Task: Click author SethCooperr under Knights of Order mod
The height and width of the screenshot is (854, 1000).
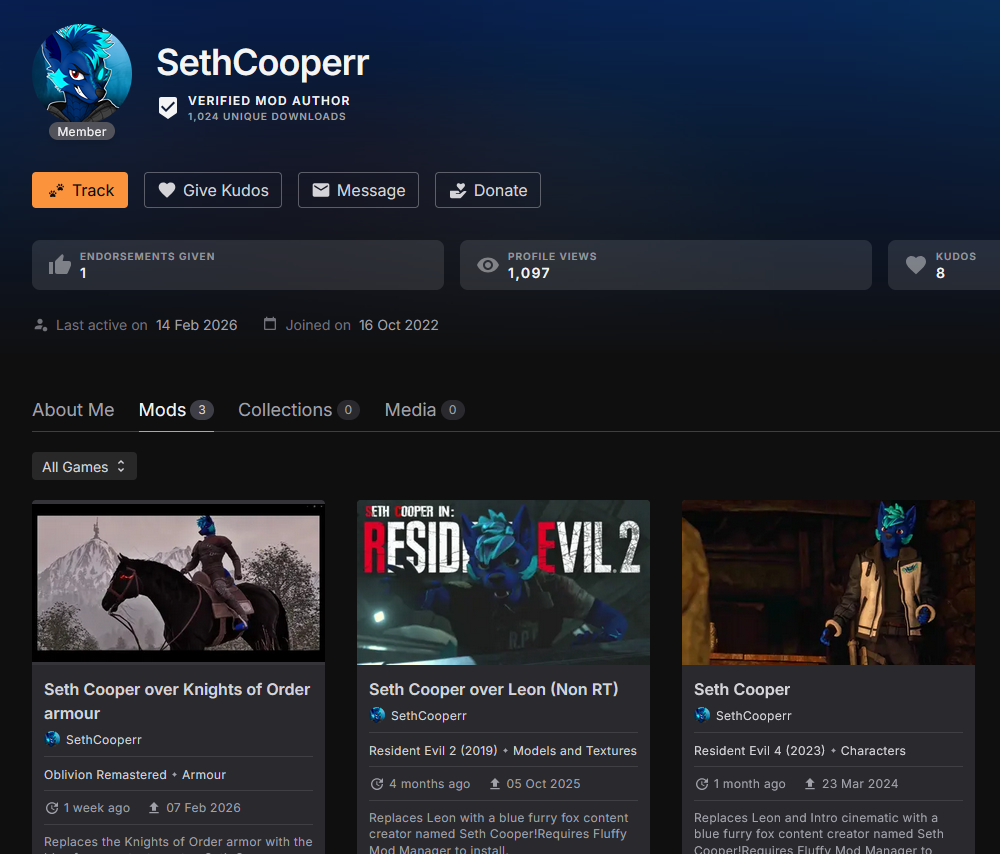Action: tap(103, 740)
